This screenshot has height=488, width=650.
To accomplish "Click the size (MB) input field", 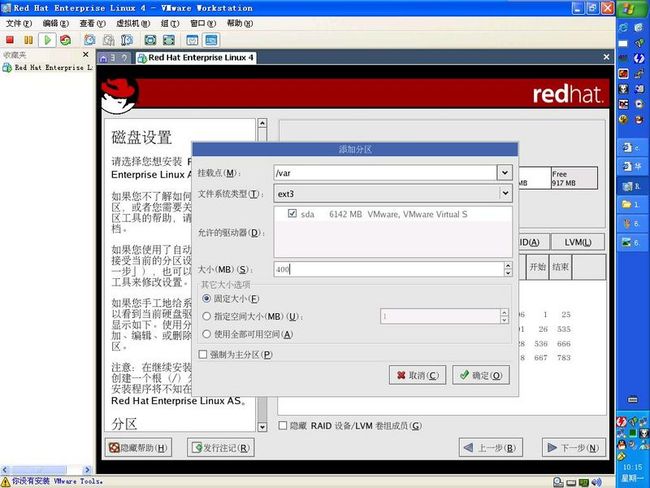I will pos(389,269).
